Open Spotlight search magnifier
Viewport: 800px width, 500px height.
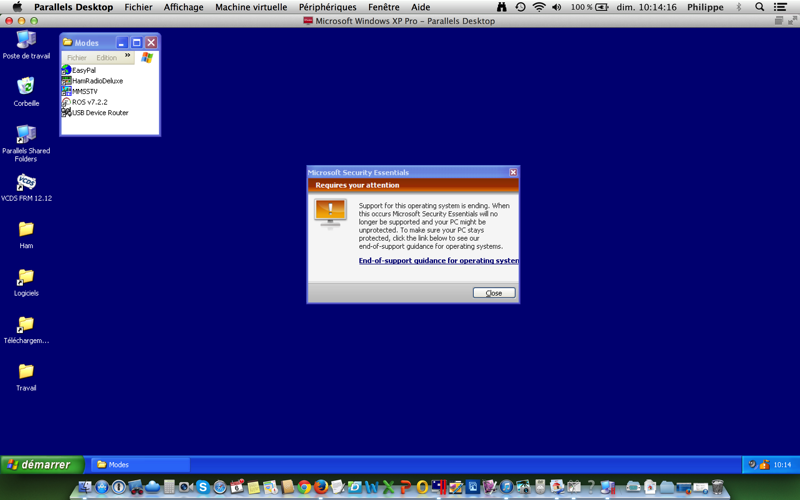759,7
